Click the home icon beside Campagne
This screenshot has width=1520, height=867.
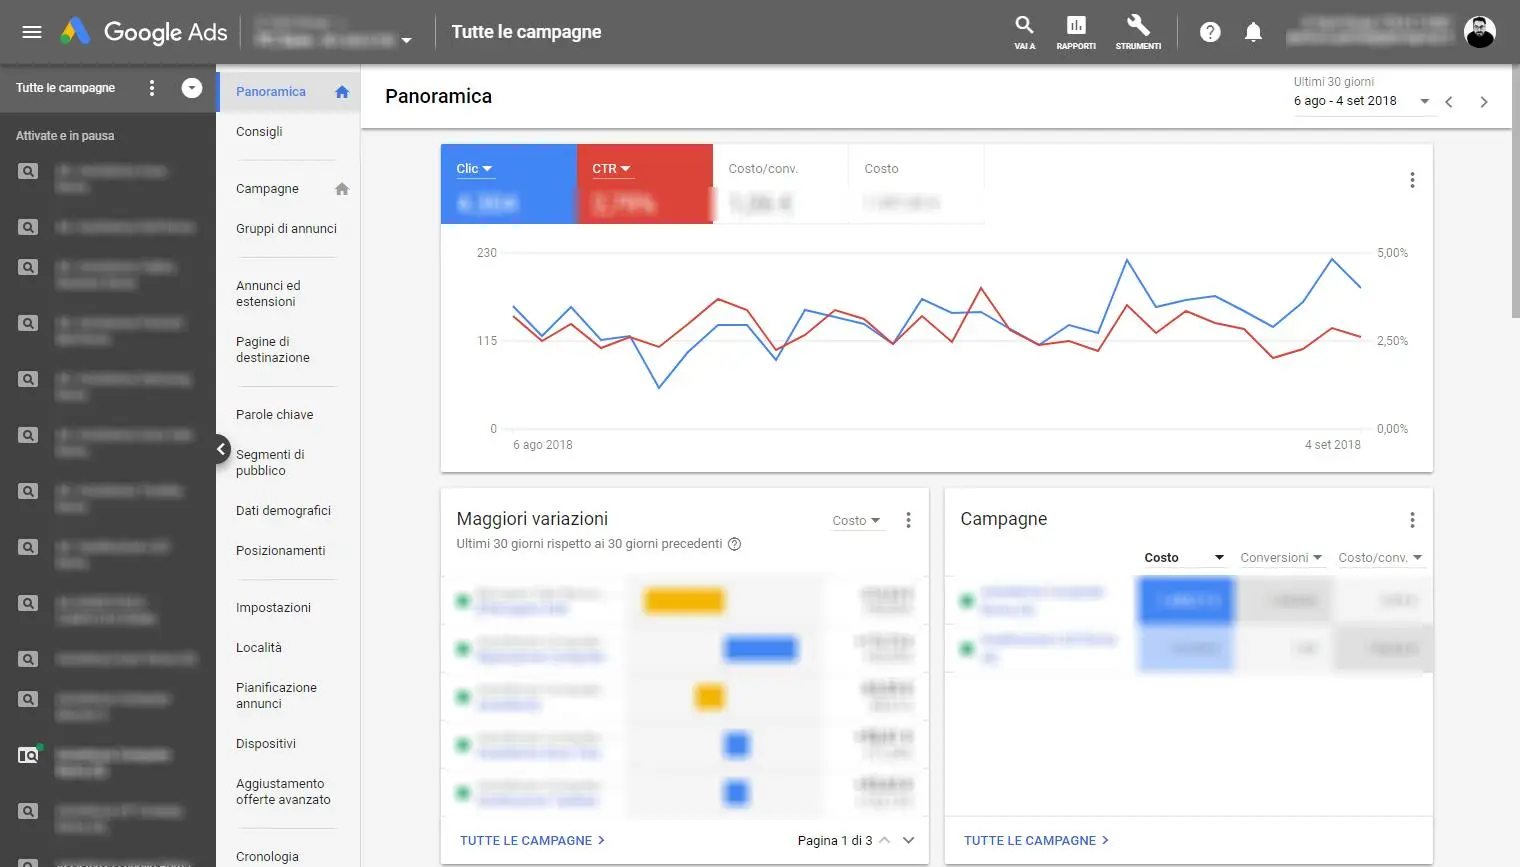(342, 189)
